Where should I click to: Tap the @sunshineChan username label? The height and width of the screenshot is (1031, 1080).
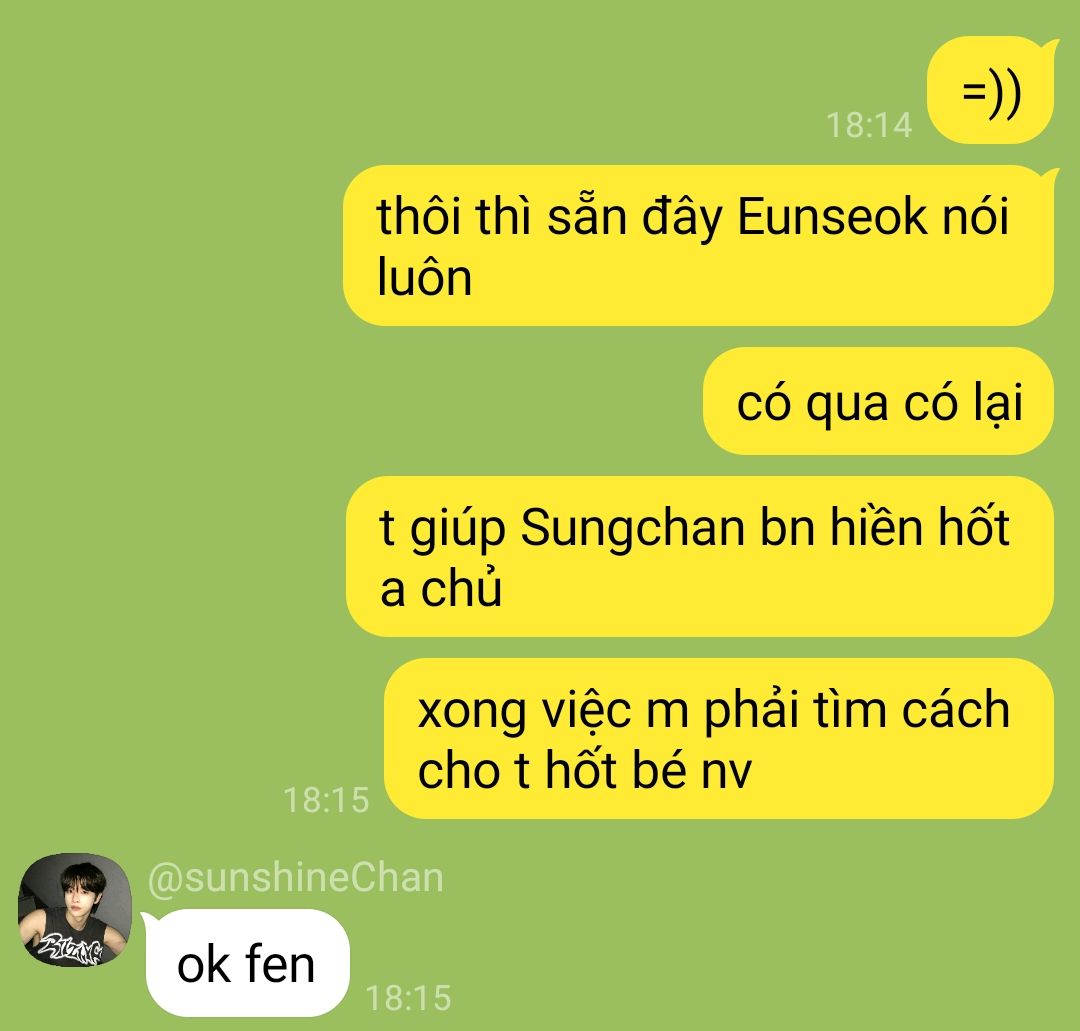[x=295, y=878]
